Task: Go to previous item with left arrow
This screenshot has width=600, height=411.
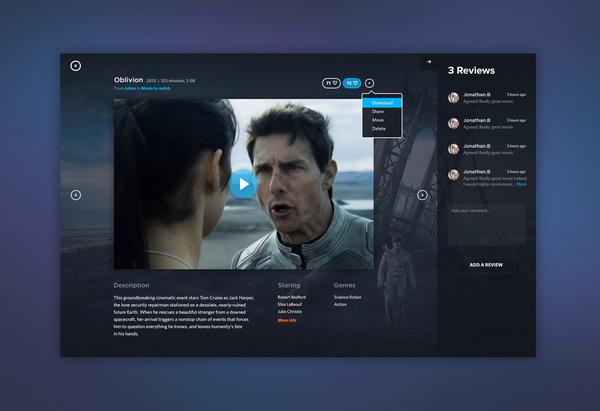Action: pyautogui.click(x=75, y=195)
